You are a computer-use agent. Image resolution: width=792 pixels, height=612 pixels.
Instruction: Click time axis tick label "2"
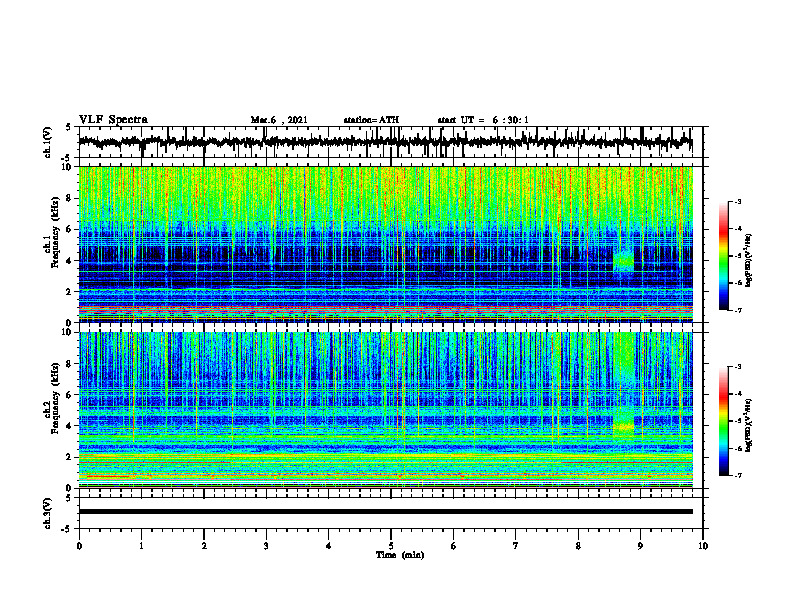point(204,546)
